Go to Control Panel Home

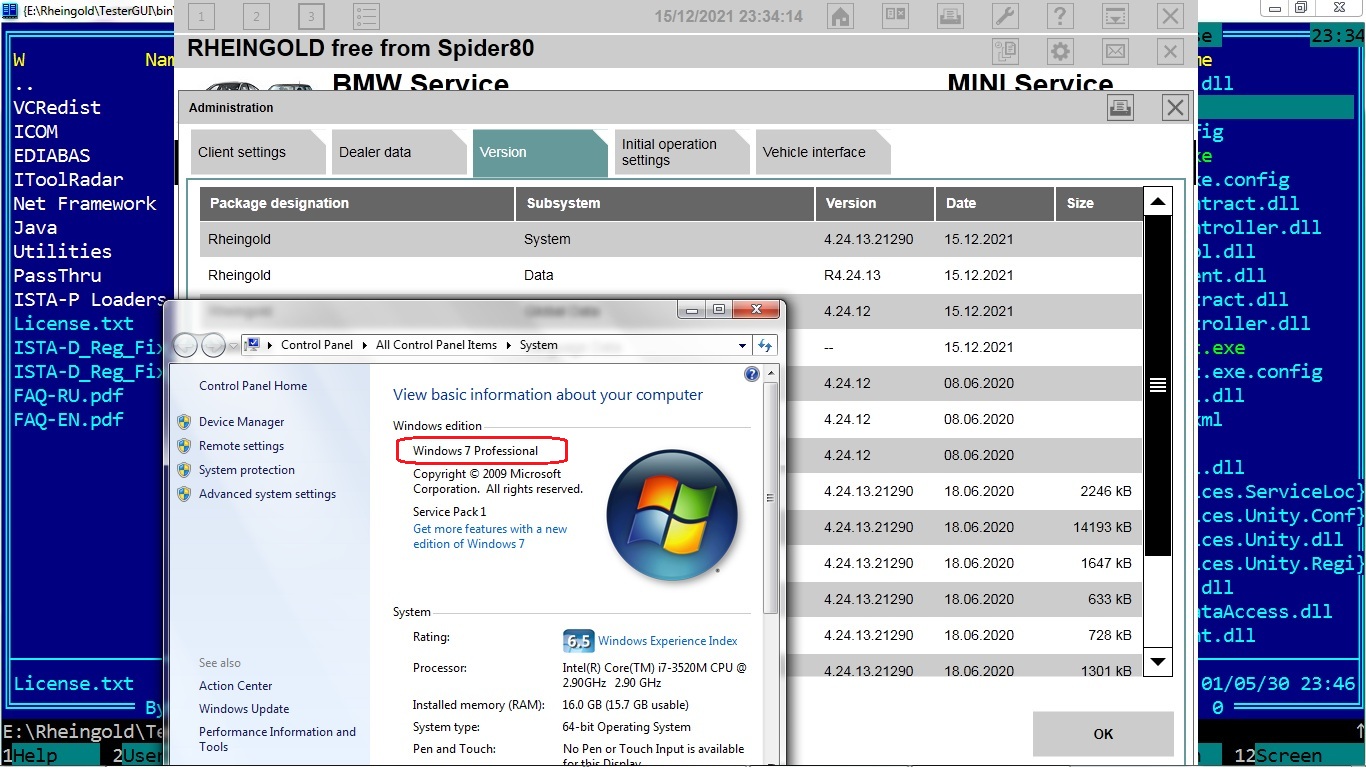[x=253, y=386]
